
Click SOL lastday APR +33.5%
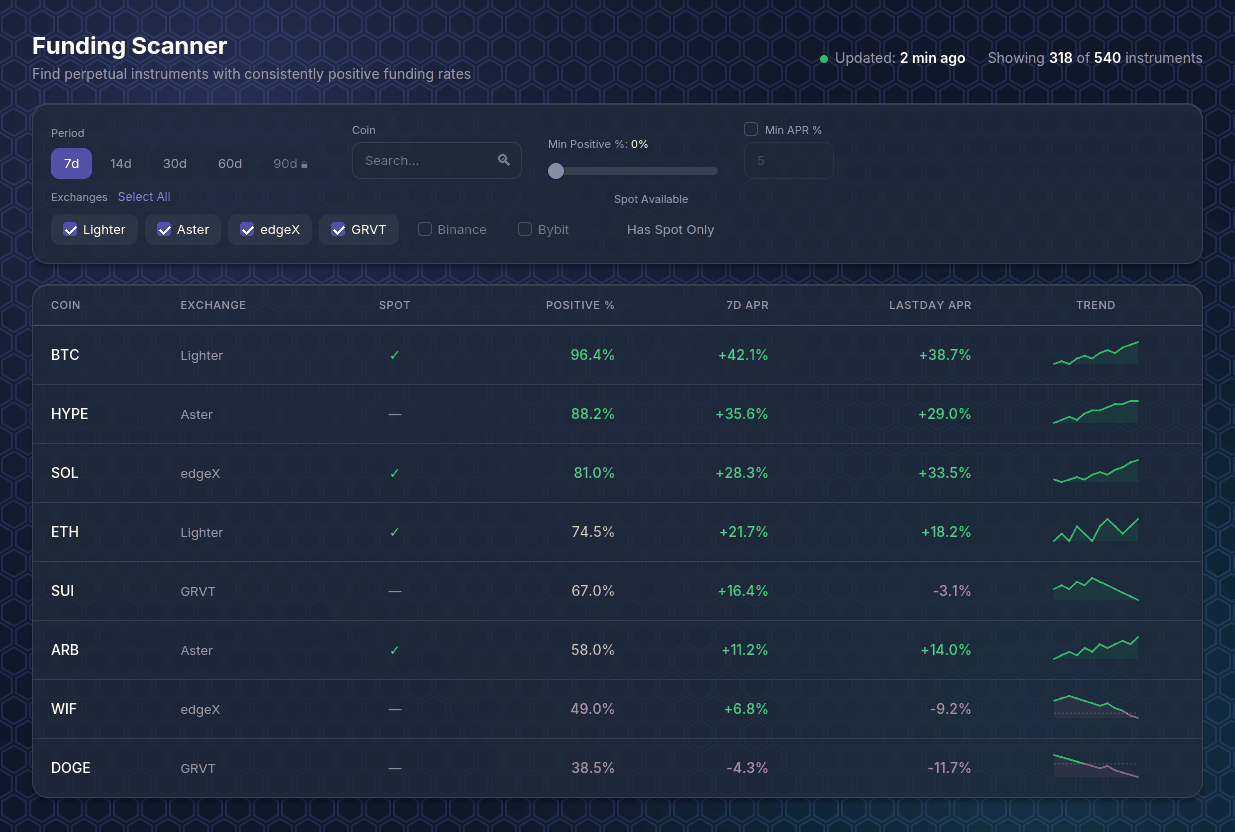click(945, 473)
